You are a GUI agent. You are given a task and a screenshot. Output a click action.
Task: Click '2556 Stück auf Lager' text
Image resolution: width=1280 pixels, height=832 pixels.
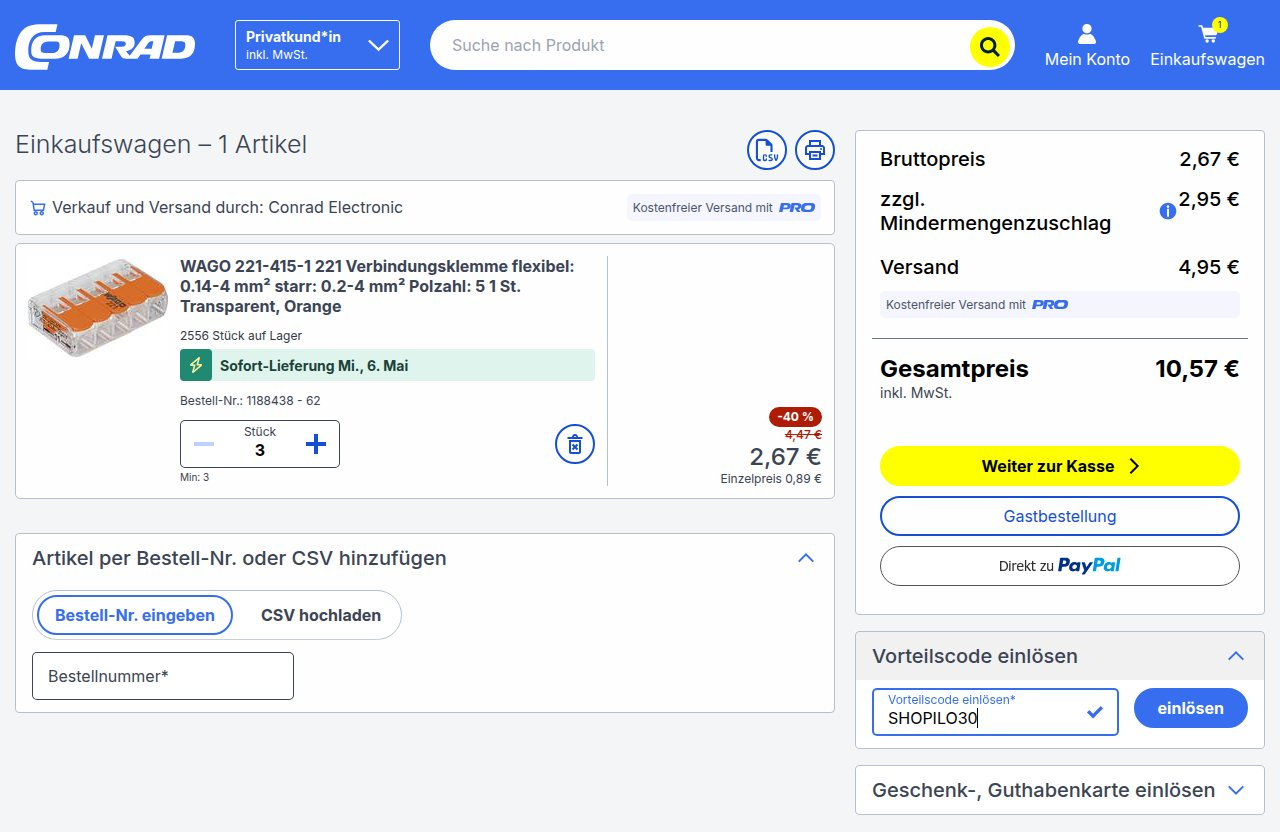[241, 336]
